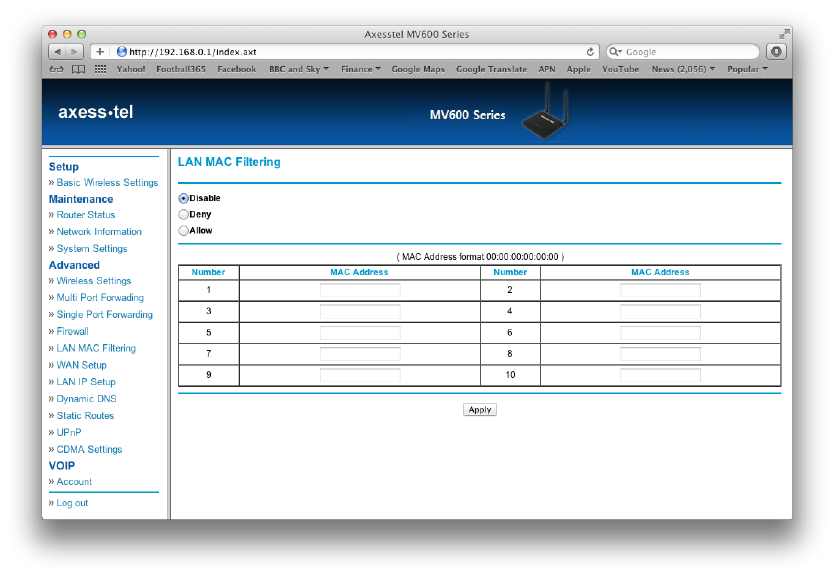This screenshot has height=577, width=834.
Task: Click Log out
Action: (x=72, y=503)
